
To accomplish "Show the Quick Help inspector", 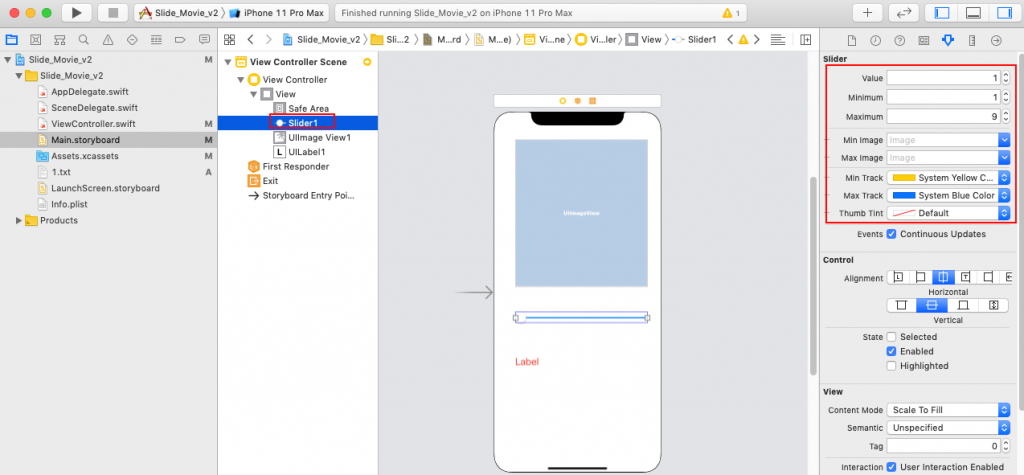I will (899, 41).
